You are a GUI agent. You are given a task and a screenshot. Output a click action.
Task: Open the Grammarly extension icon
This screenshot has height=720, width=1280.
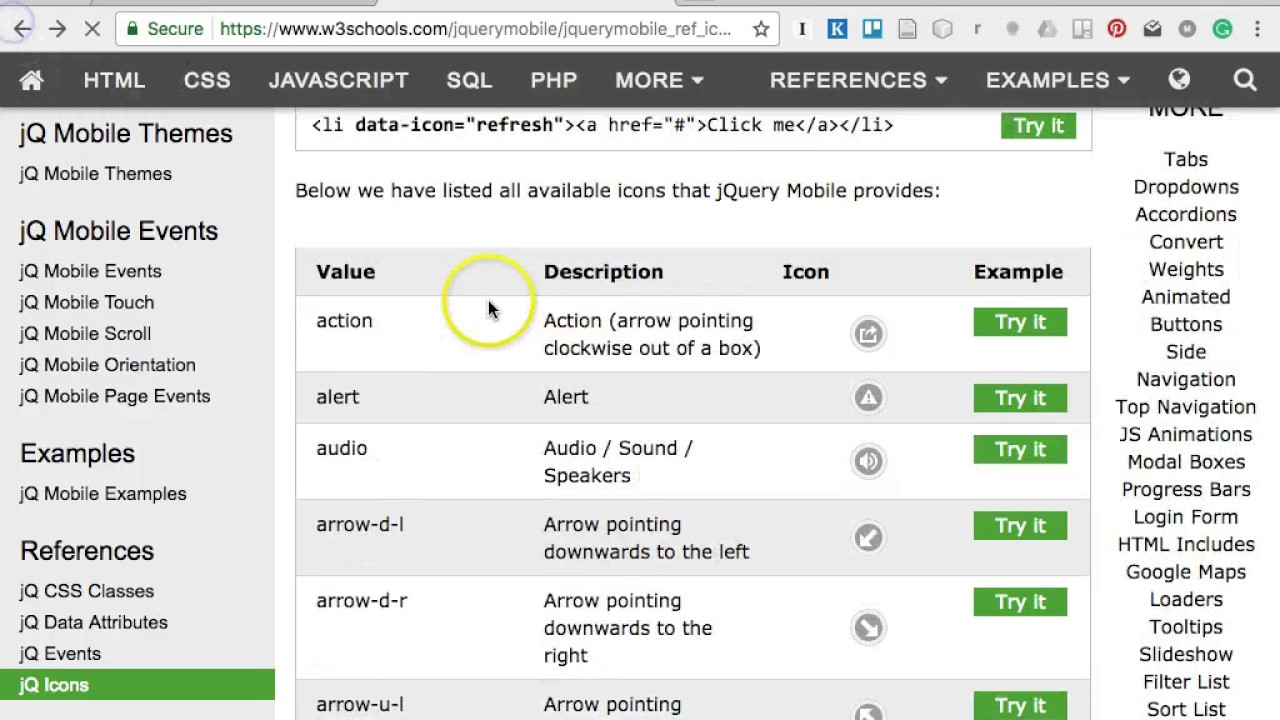1222,29
